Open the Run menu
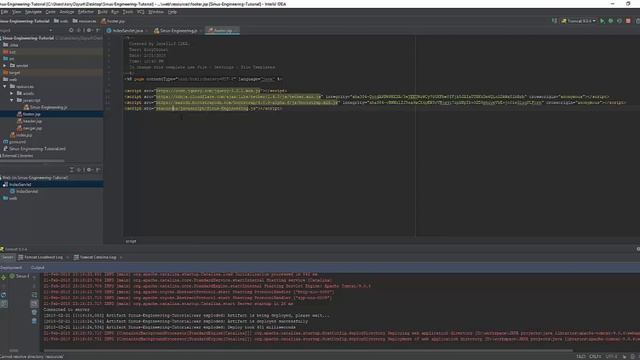Image resolution: width=640 pixels, height=360 pixels. (115, 12)
